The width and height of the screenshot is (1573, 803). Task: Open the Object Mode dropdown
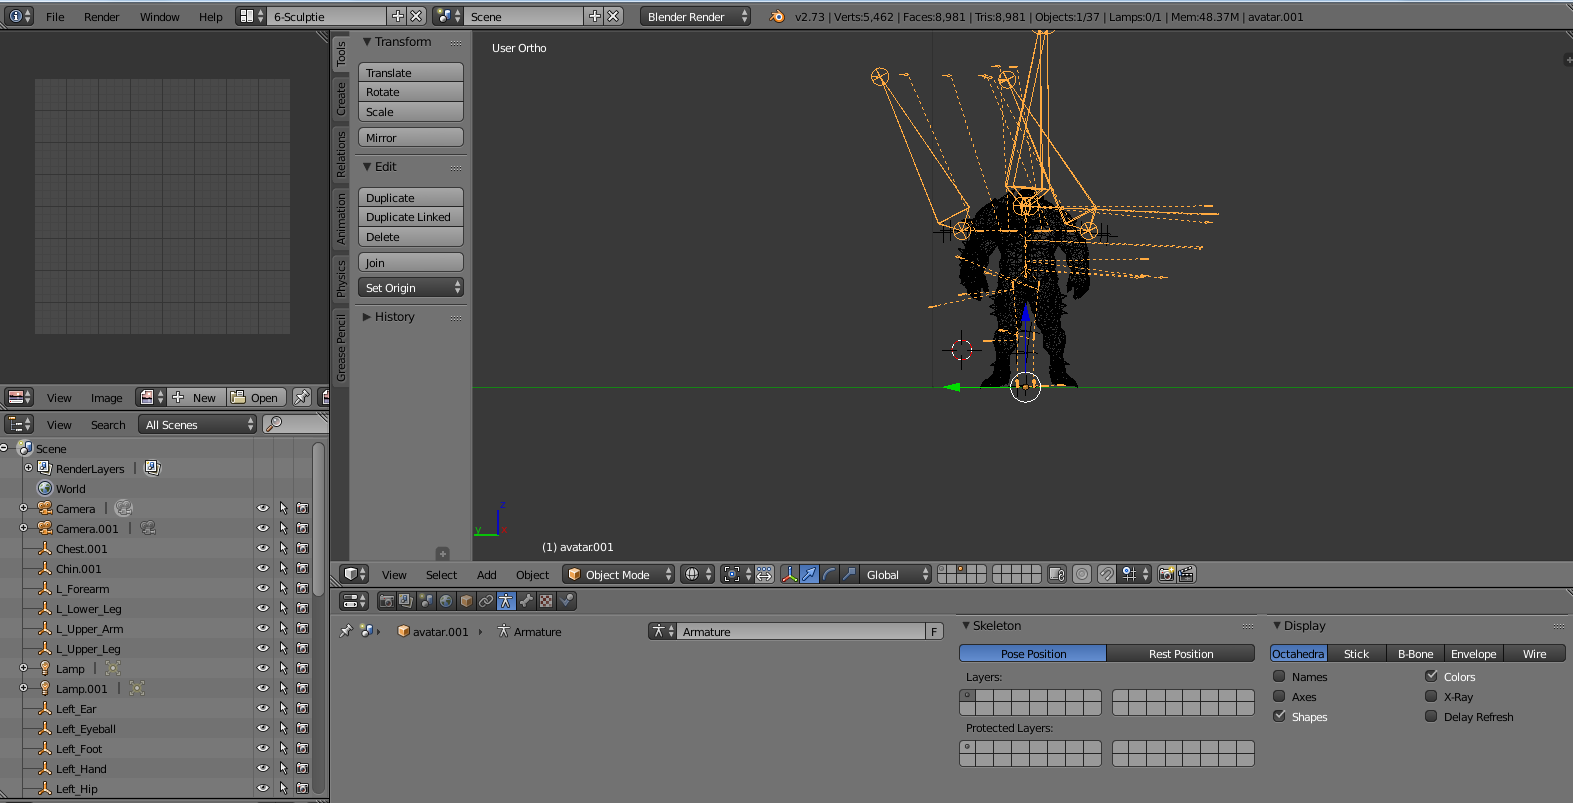pos(619,574)
